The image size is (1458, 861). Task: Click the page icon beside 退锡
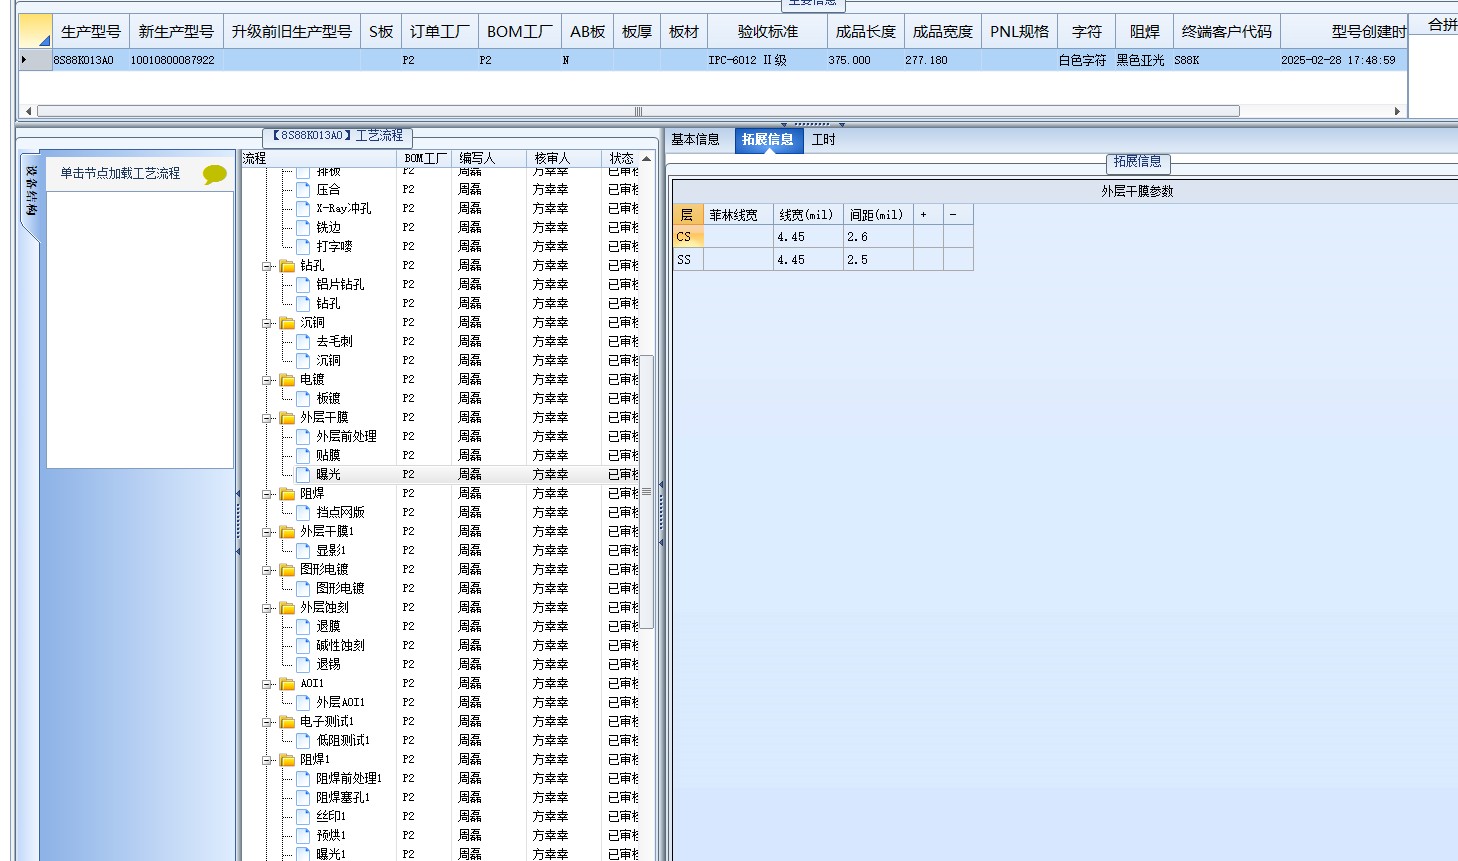point(303,664)
